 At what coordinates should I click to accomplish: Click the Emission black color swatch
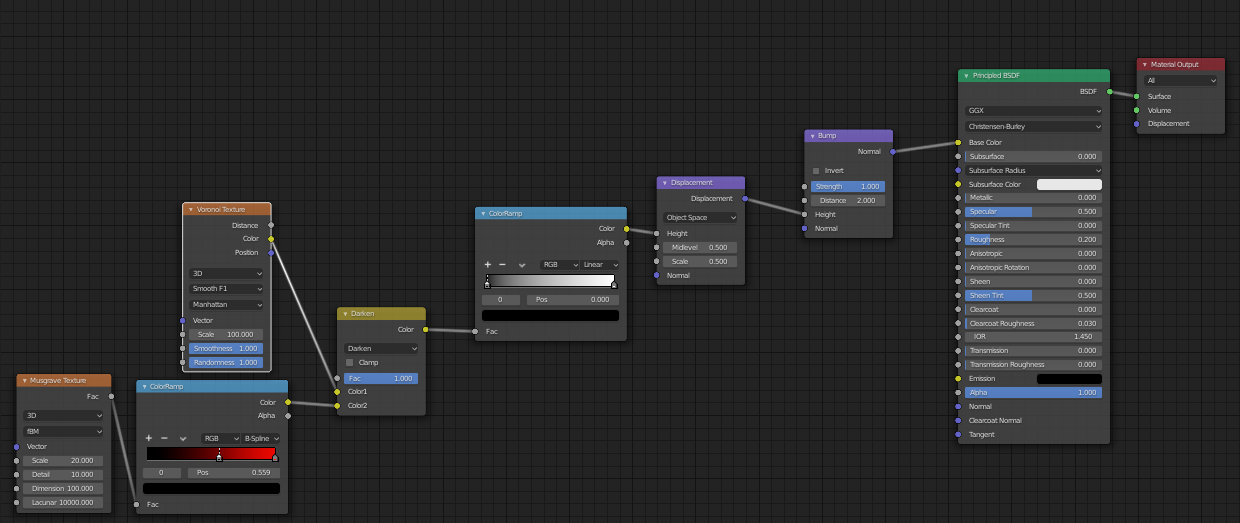(1069, 379)
